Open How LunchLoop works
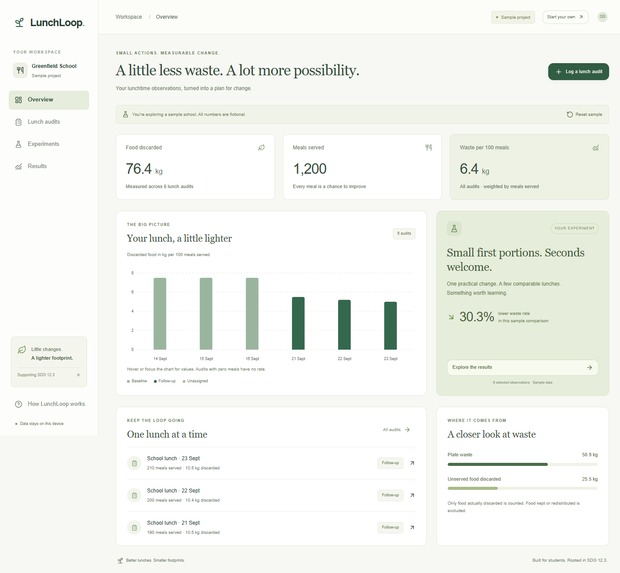This screenshot has width=620, height=573. click(x=50, y=404)
